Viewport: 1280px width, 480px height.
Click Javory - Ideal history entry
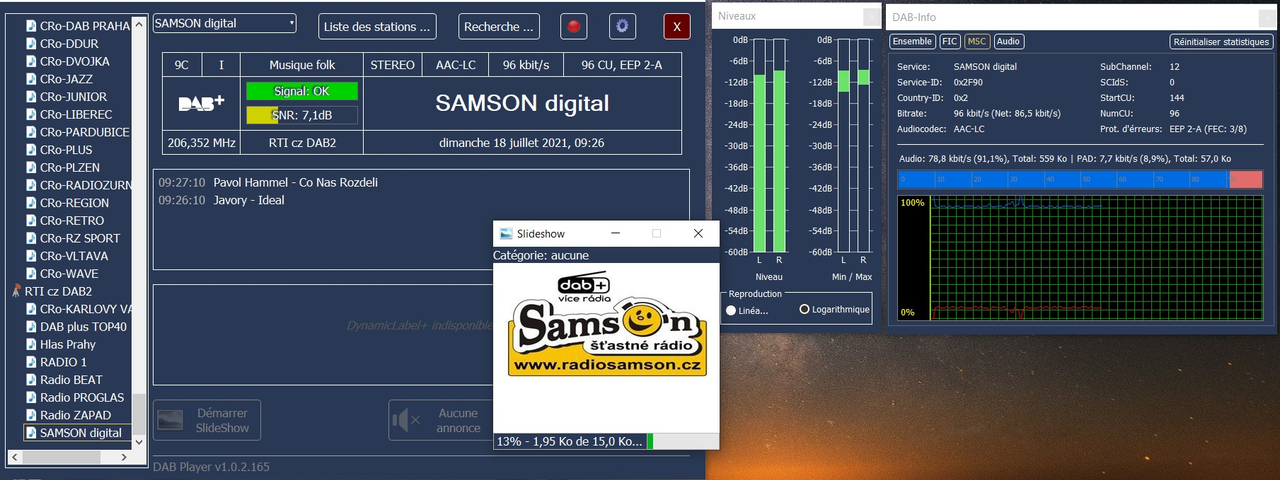click(x=249, y=200)
